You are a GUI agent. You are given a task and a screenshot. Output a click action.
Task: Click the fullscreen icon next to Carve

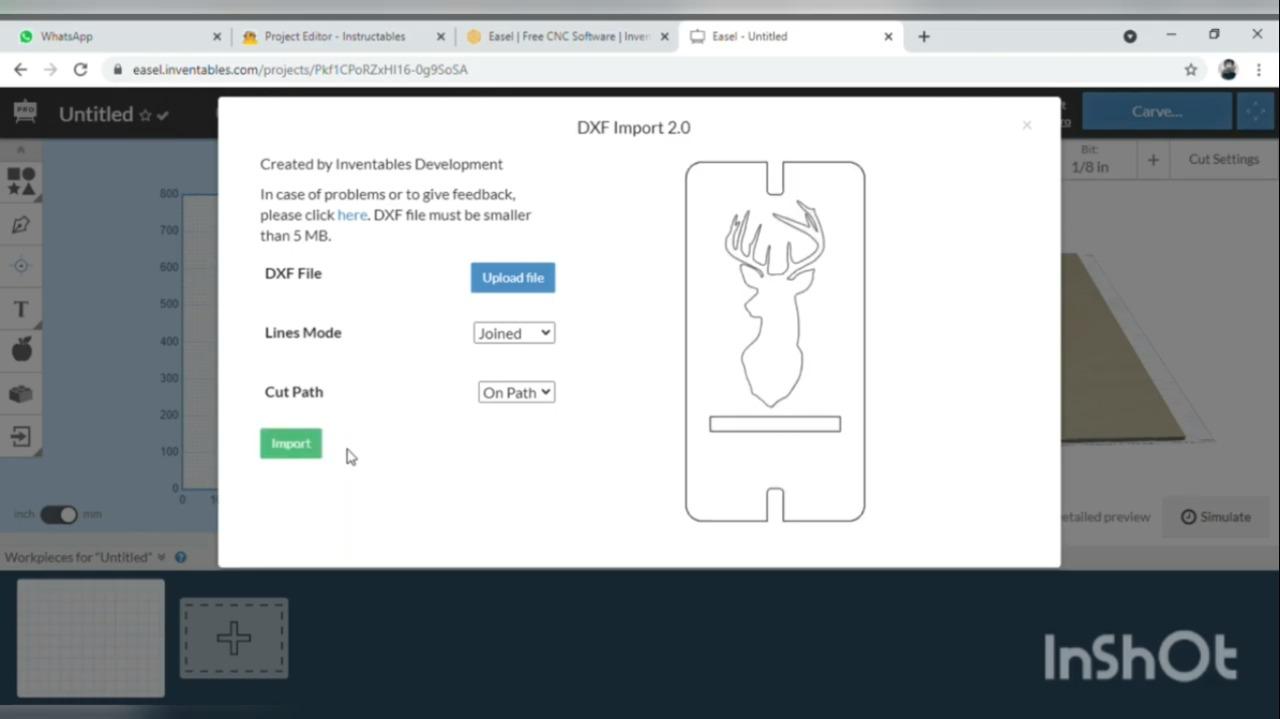[x=1256, y=112]
